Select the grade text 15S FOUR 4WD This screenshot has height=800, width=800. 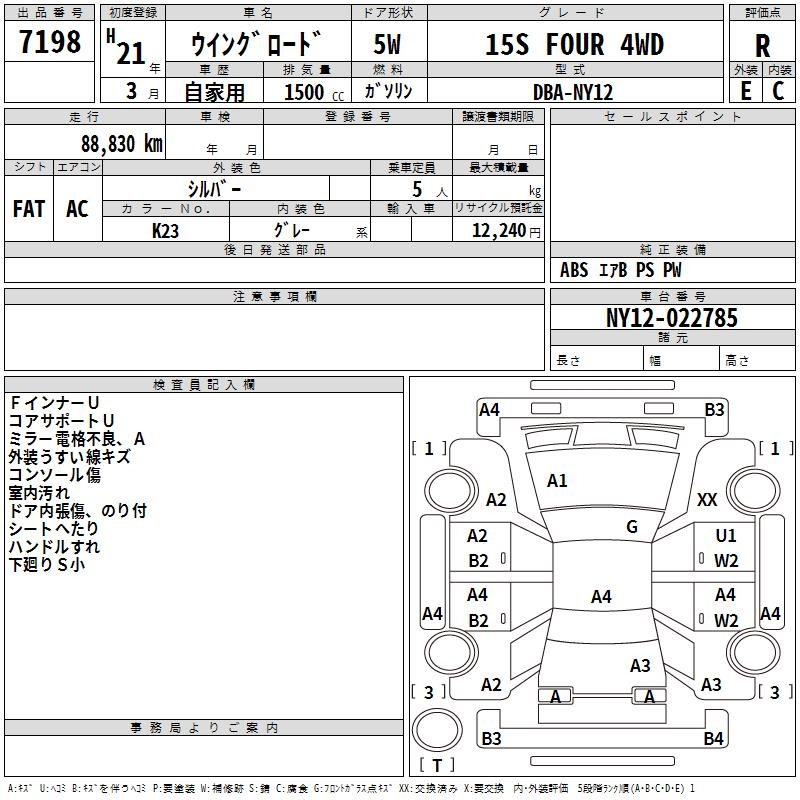[x=574, y=45]
